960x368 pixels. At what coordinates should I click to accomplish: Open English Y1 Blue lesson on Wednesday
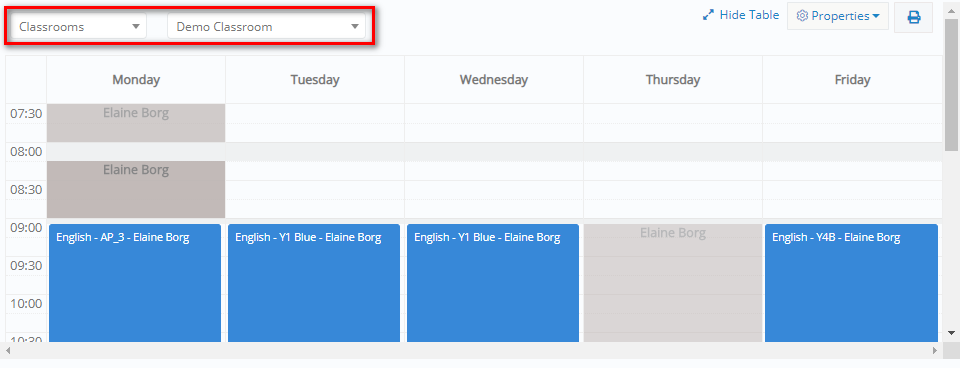coord(493,283)
